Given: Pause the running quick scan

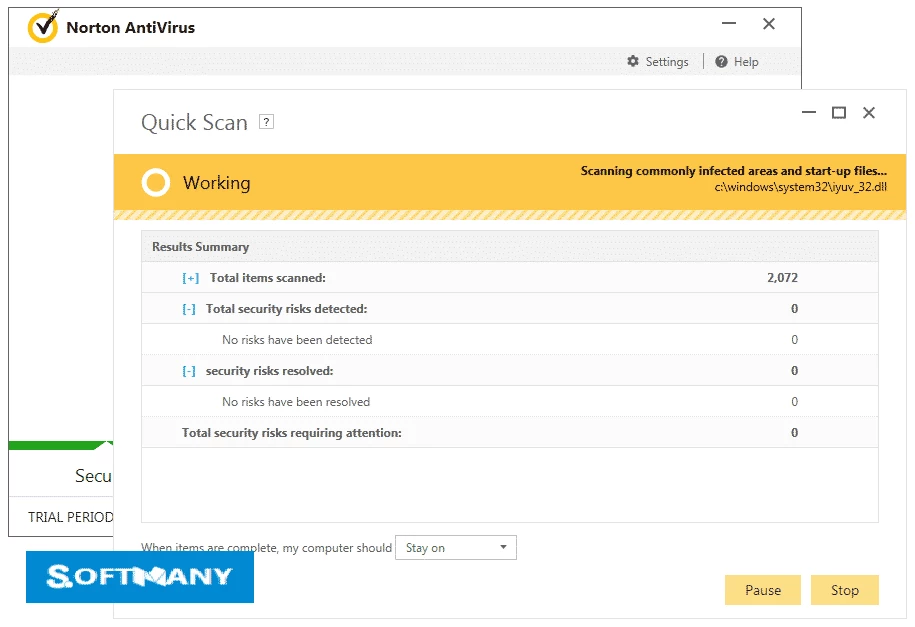Looking at the screenshot, I should pos(762,590).
